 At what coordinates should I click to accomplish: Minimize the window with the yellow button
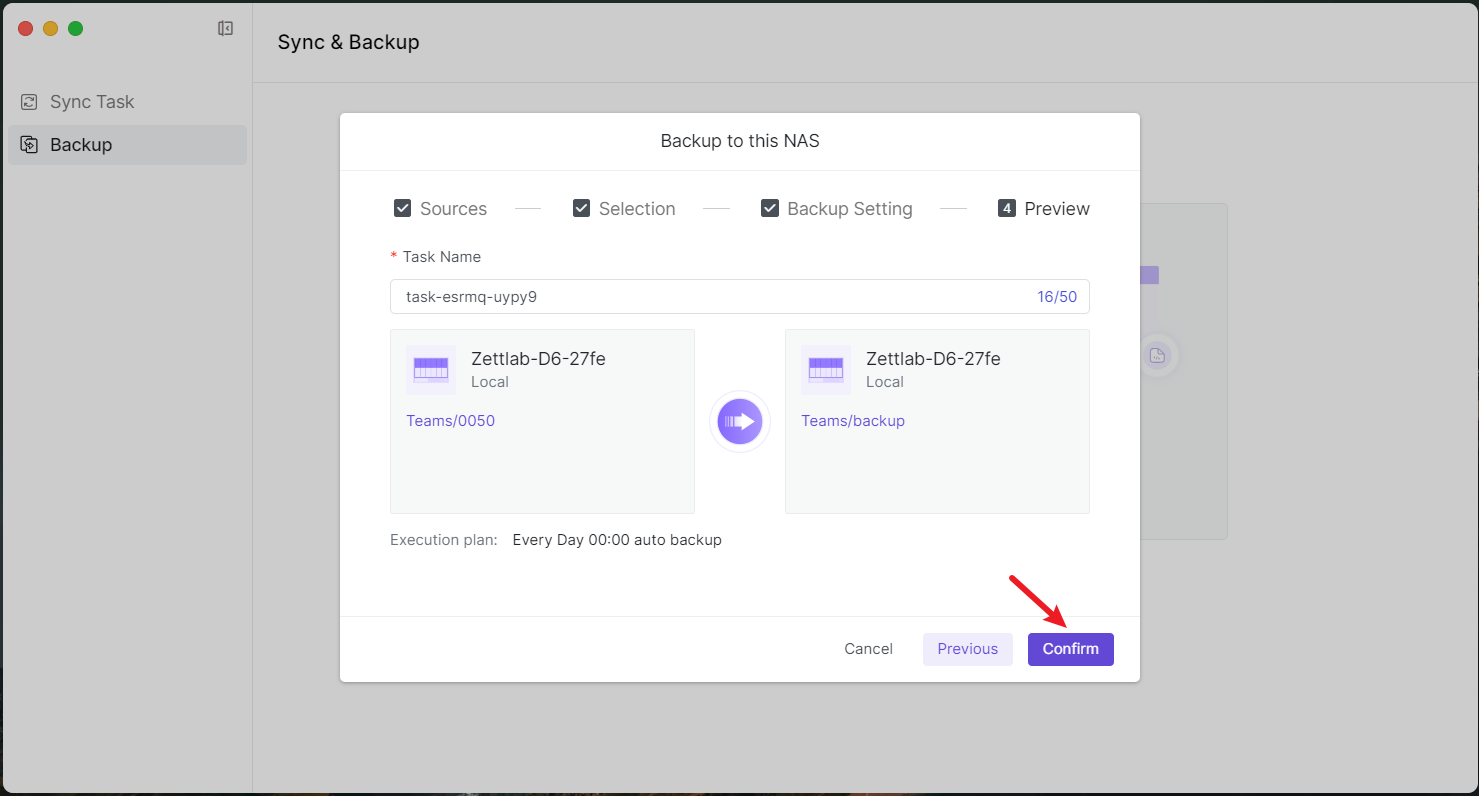pos(50,29)
